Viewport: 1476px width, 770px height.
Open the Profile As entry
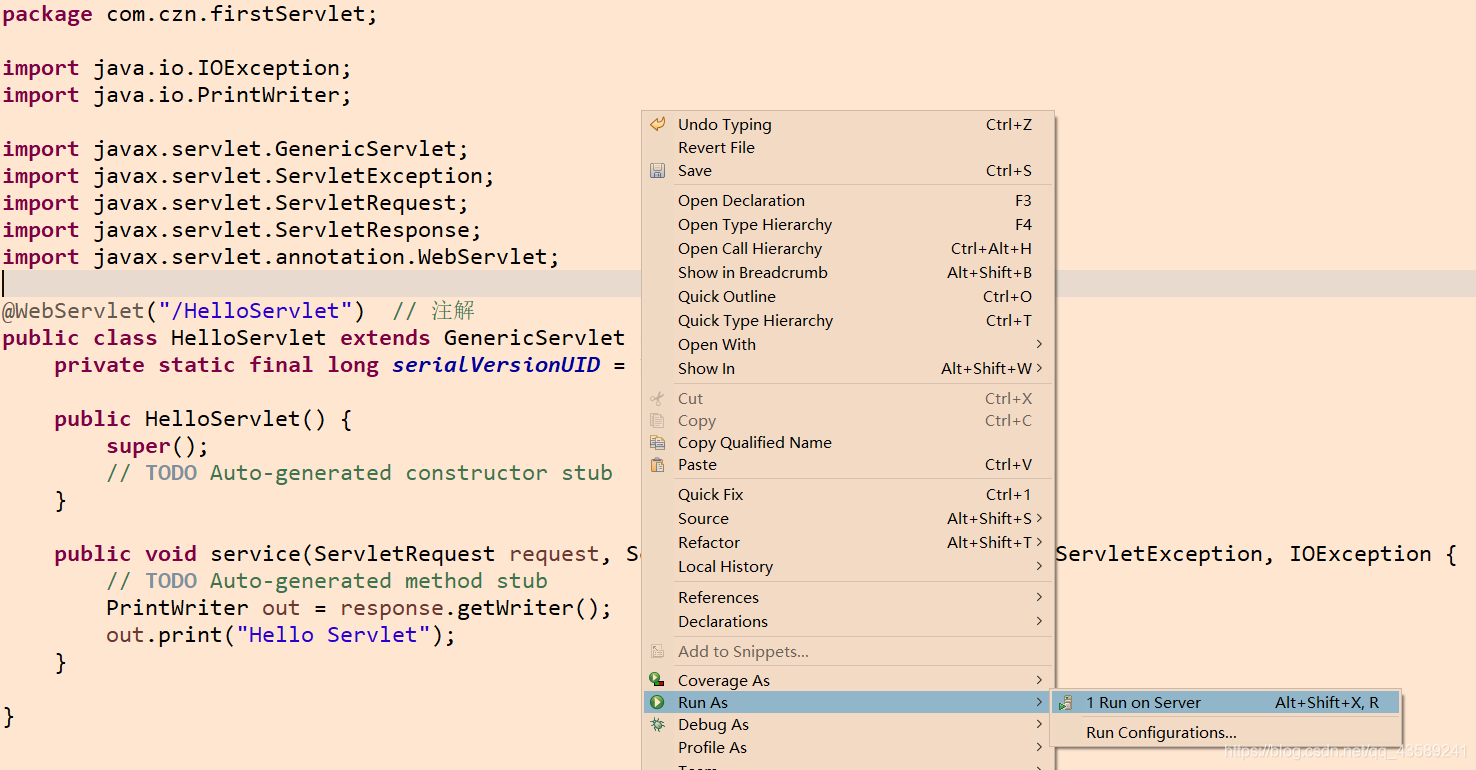click(x=848, y=748)
